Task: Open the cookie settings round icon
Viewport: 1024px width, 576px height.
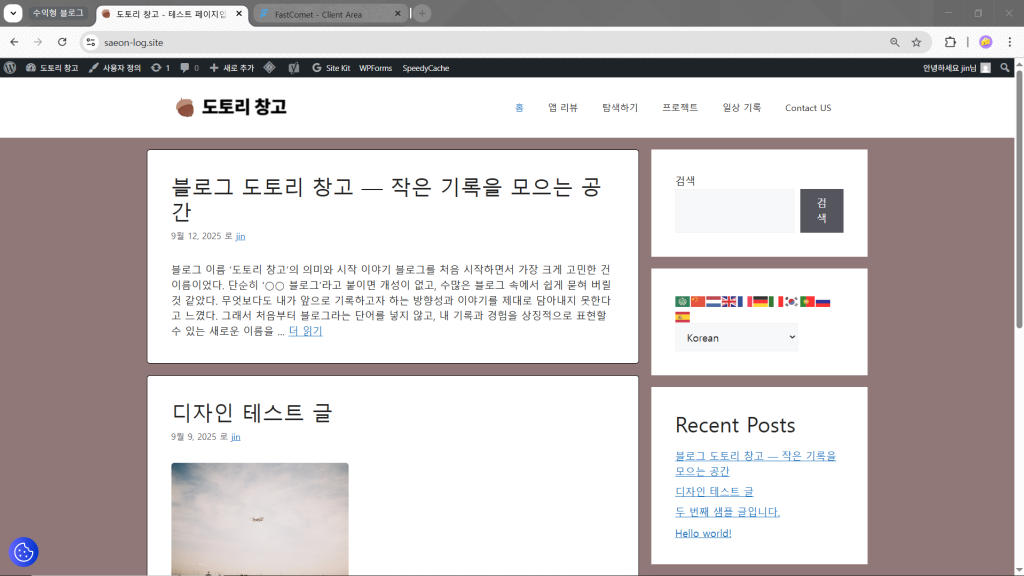Action: point(23,551)
